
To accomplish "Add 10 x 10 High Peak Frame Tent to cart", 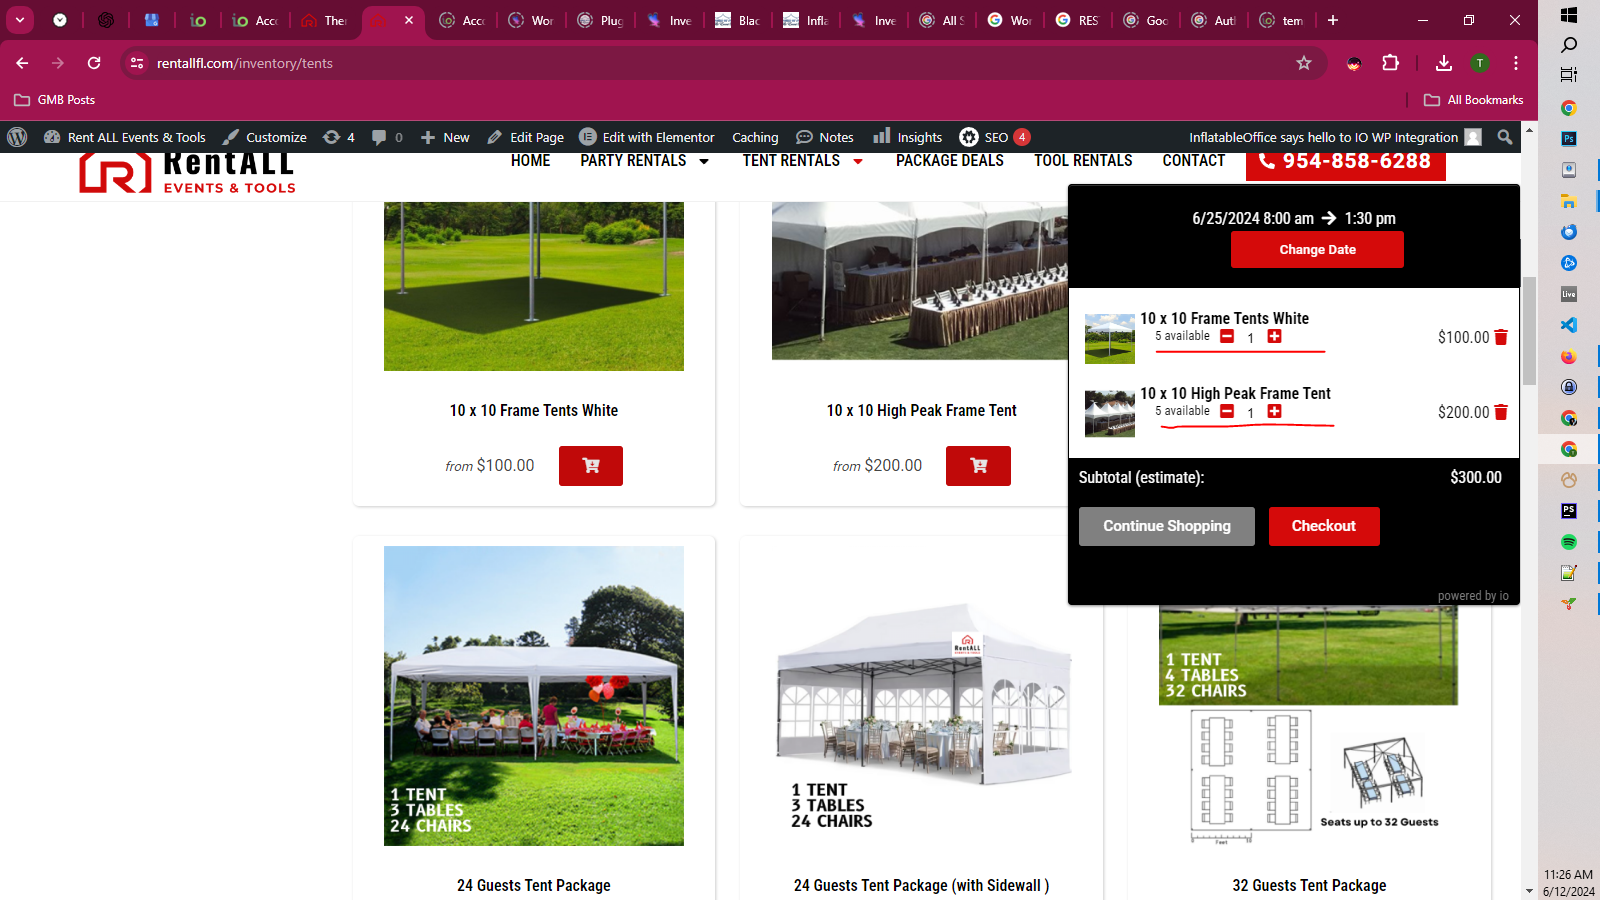I will 978,466.
